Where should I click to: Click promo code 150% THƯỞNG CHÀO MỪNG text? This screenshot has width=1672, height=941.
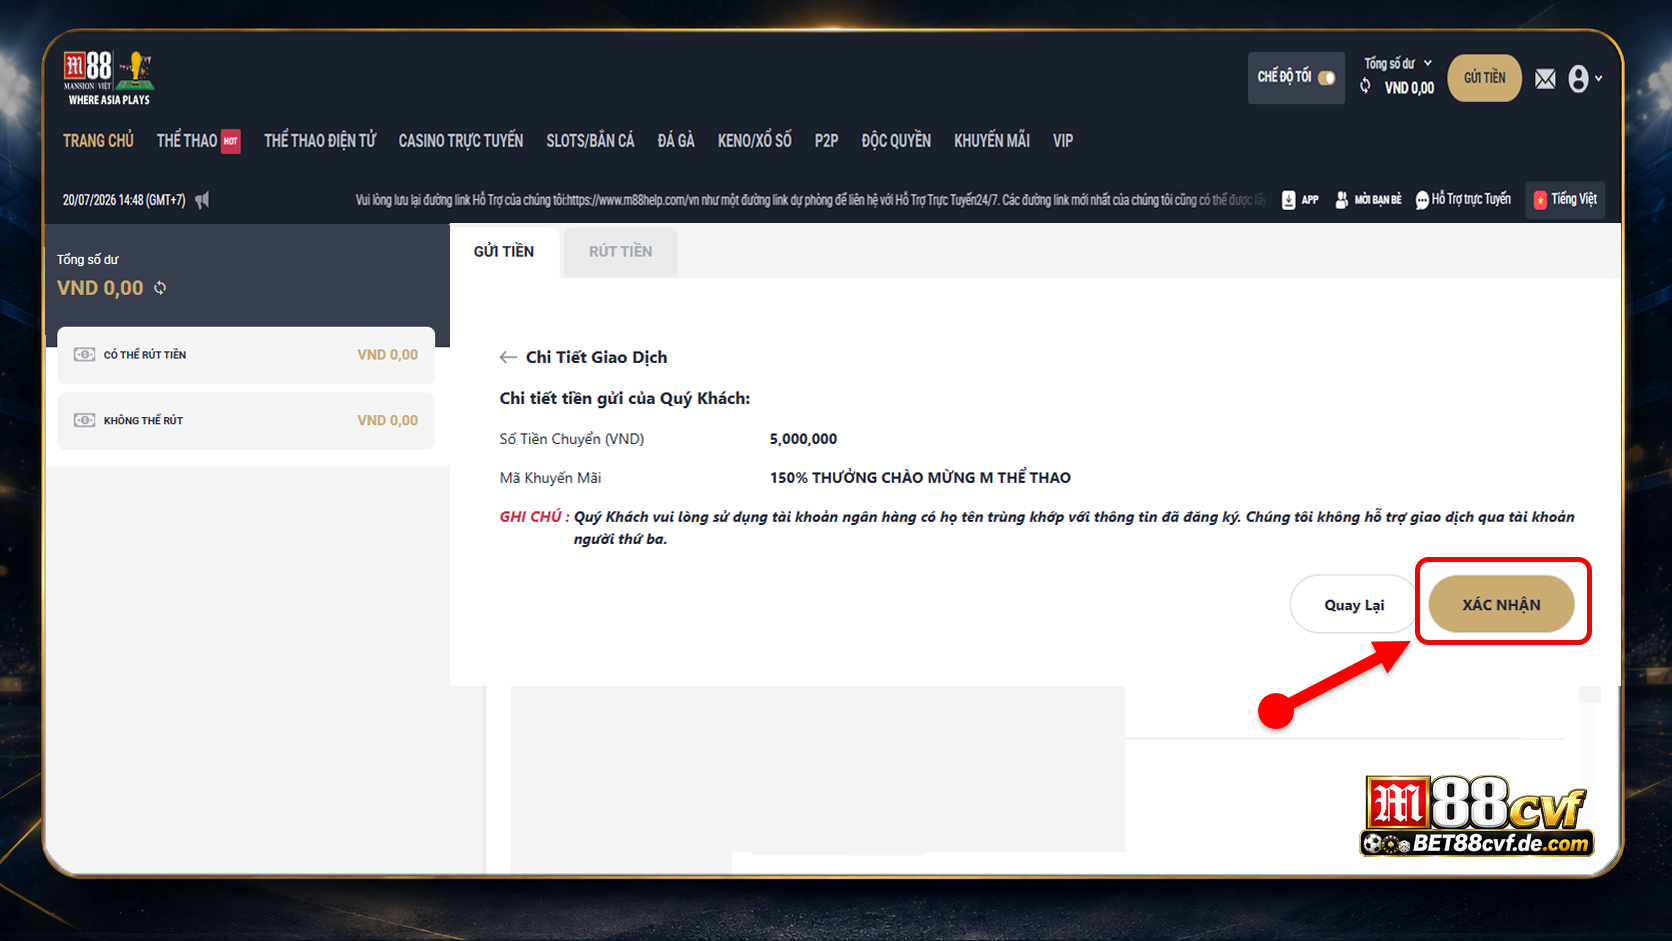920,478
